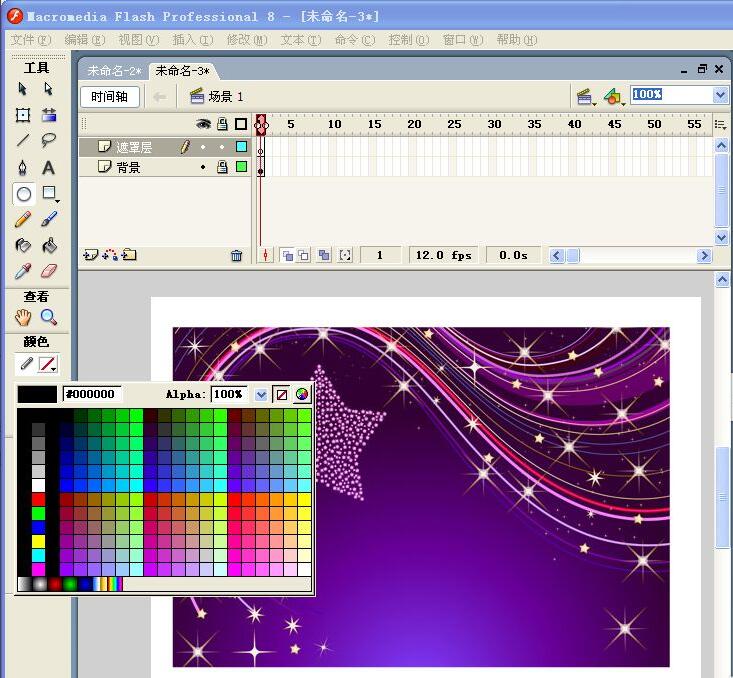
Task: Select the Free Transform tool
Action: click(x=22, y=115)
